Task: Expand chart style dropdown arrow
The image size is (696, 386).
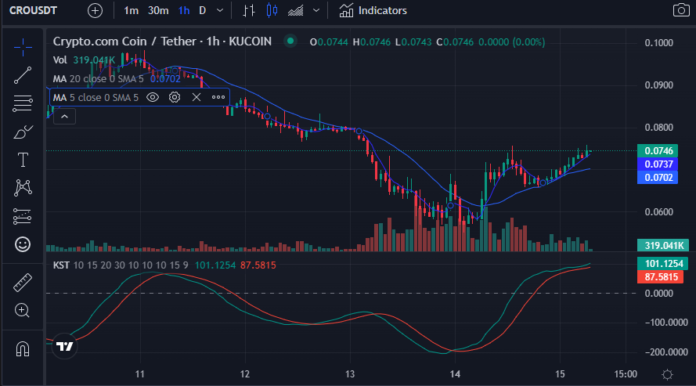Action: click(x=316, y=11)
